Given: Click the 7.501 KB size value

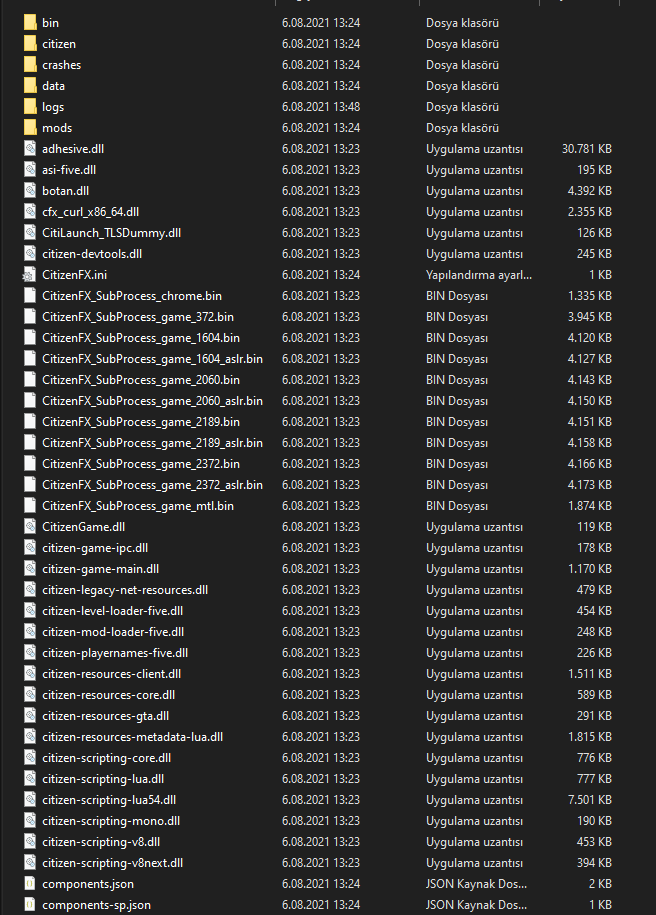Looking at the screenshot, I should pyautogui.click(x=589, y=800).
